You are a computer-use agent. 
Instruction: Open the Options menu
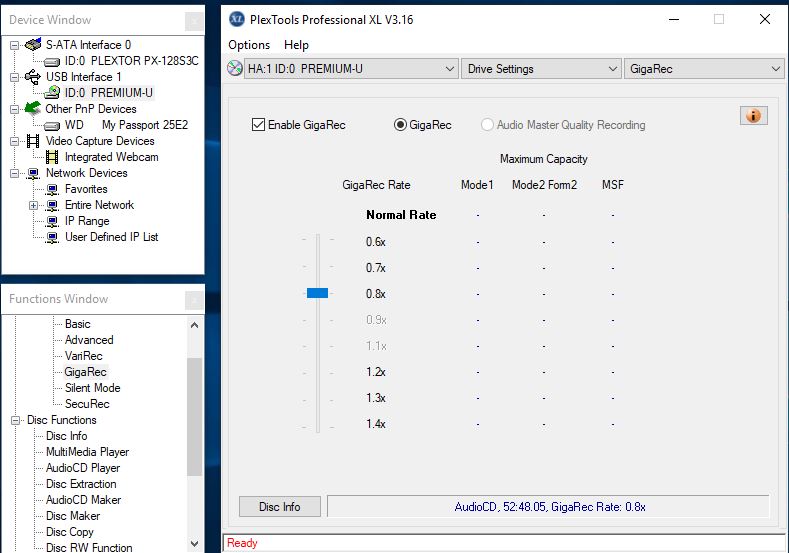pyautogui.click(x=249, y=45)
